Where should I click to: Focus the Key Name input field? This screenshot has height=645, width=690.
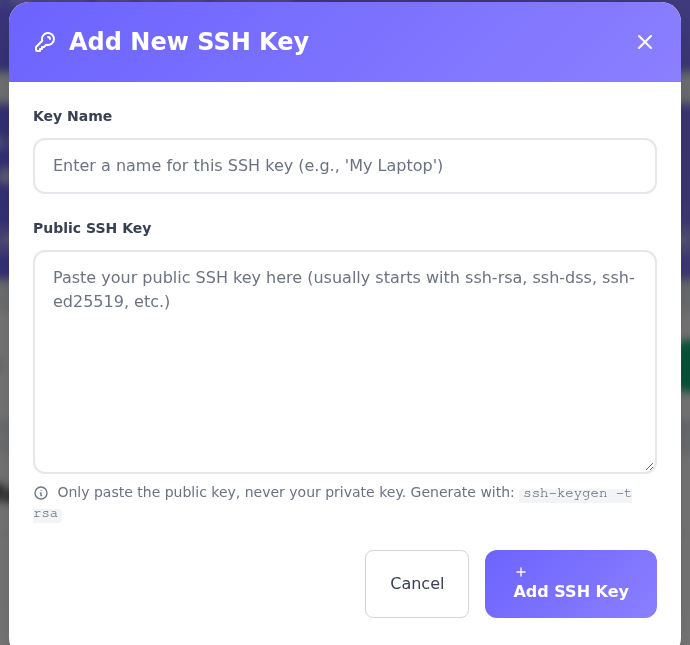[345, 166]
